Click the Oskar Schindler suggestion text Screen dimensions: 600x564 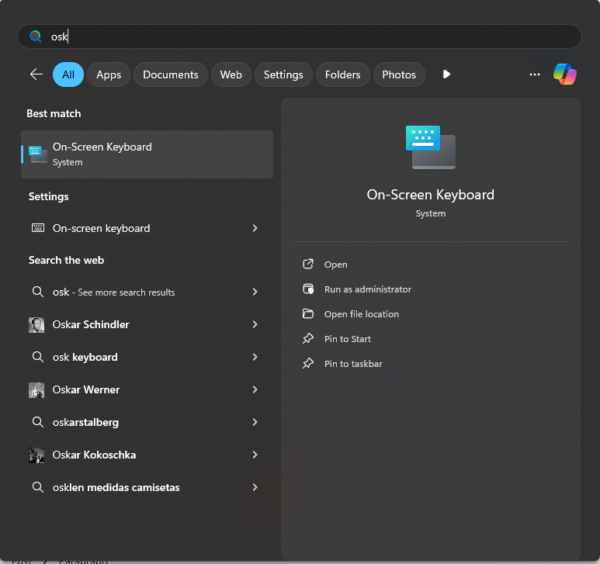[91, 324]
